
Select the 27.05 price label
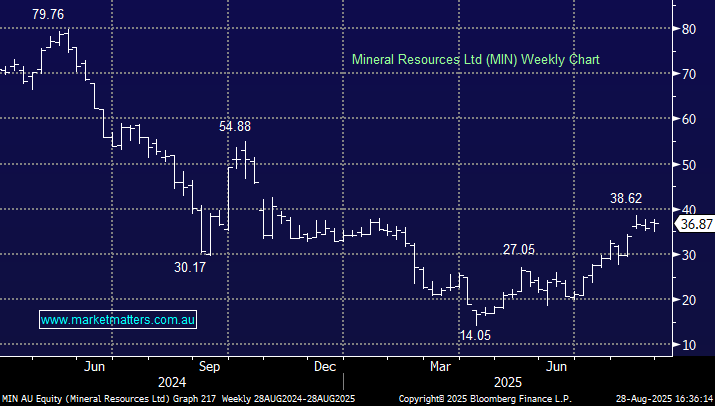coord(518,250)
